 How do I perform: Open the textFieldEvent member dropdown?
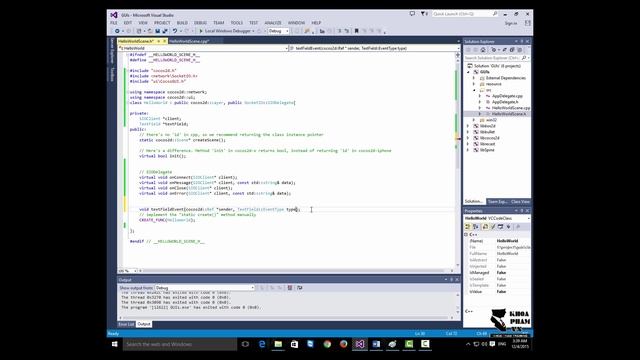[375, 48]
